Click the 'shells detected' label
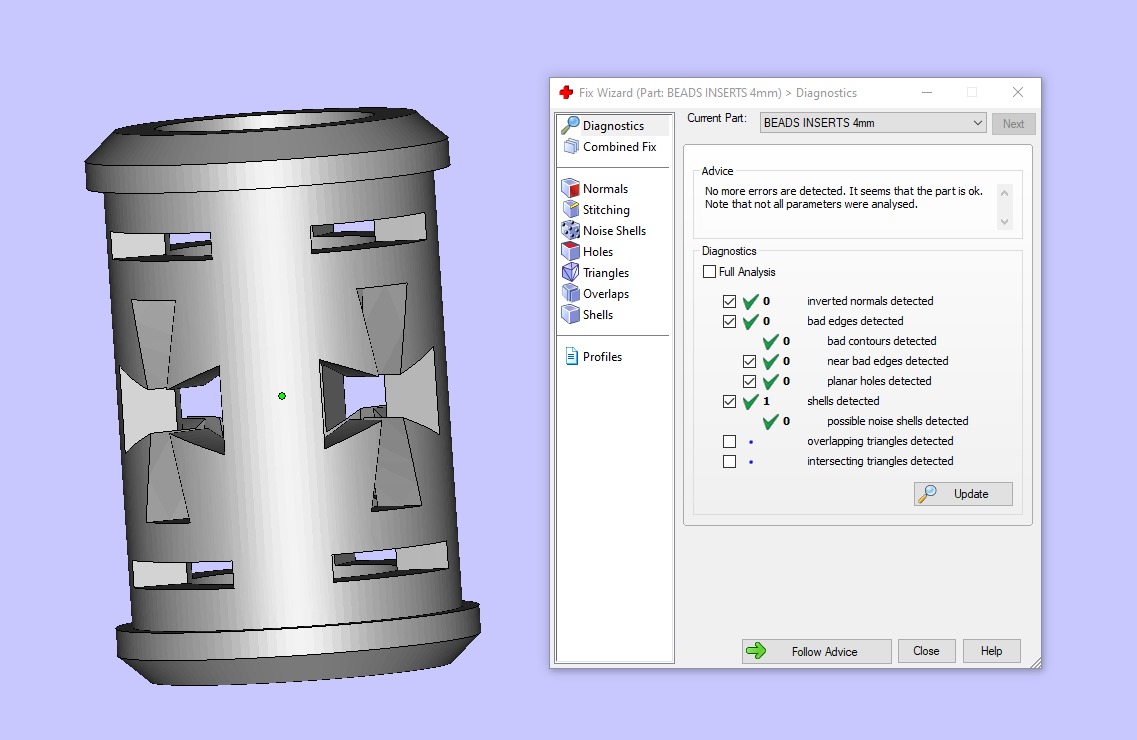 coord(843,401)
